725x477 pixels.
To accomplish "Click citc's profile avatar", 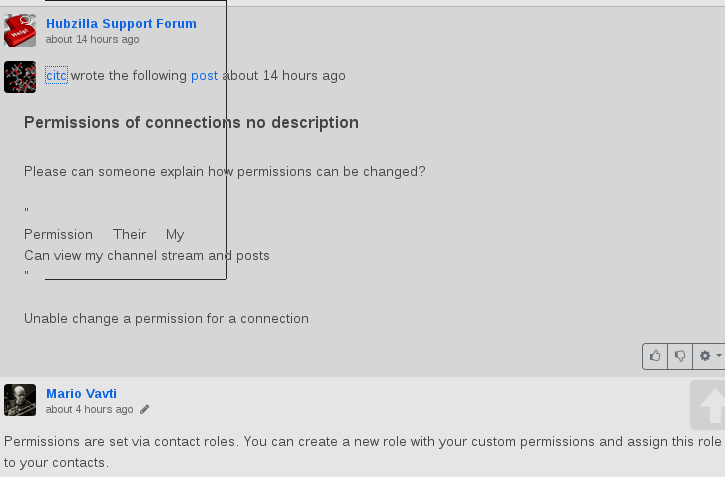I will pos(20,77).
